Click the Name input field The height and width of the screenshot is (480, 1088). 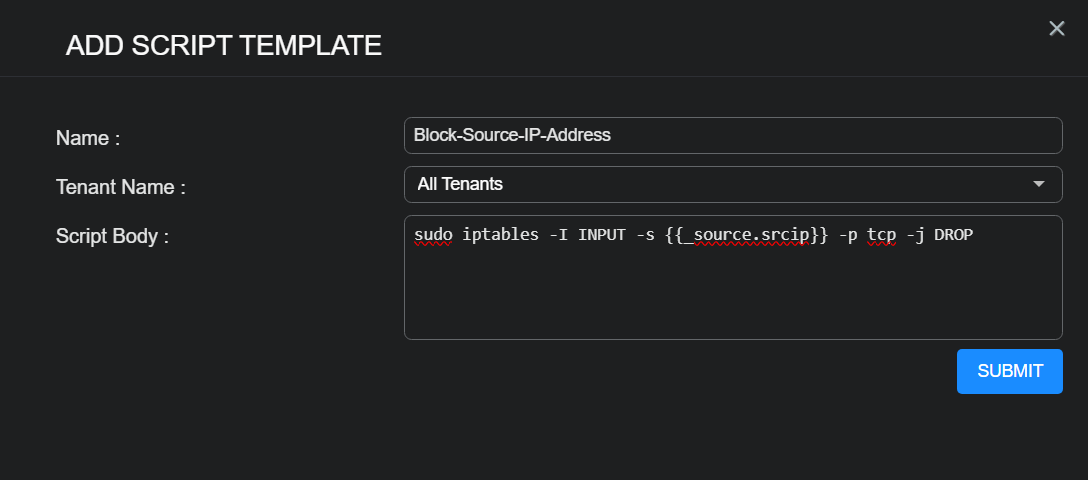pyautogui.click(x=732, y=135)
